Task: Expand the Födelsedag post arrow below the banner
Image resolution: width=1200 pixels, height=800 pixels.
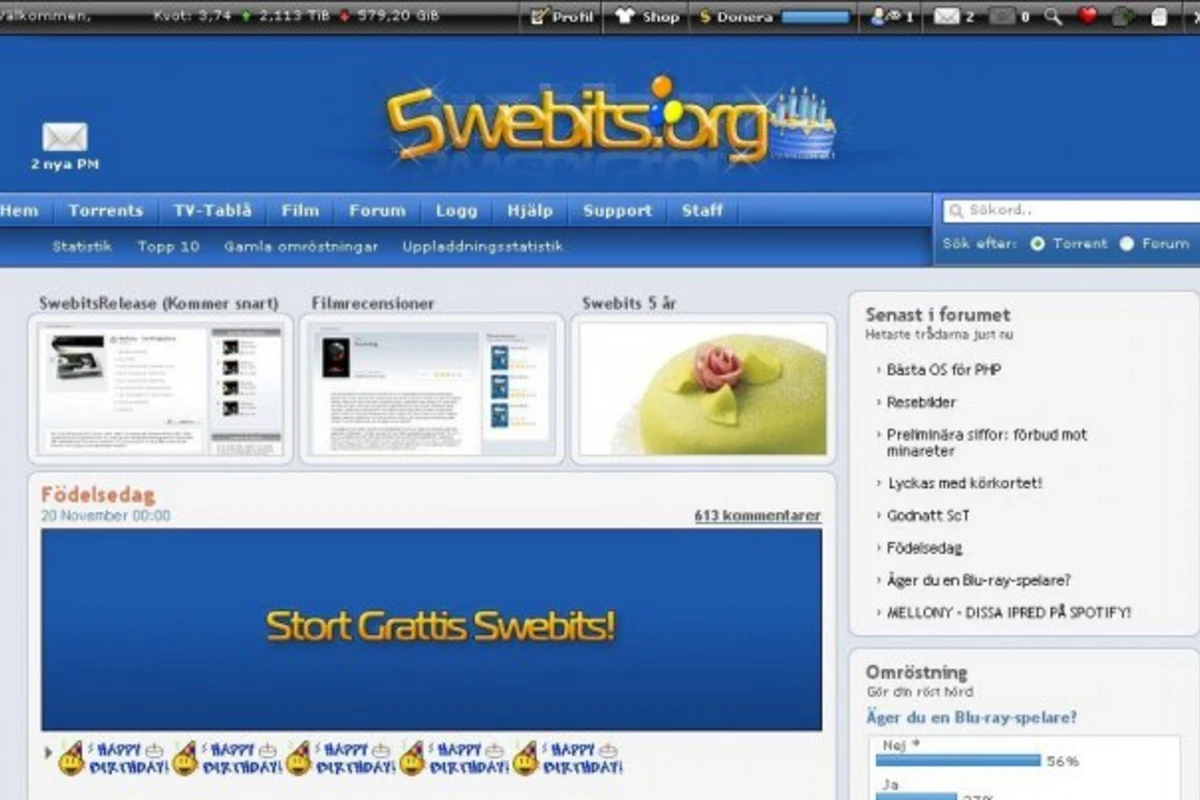Action: [x=48, y=752]
